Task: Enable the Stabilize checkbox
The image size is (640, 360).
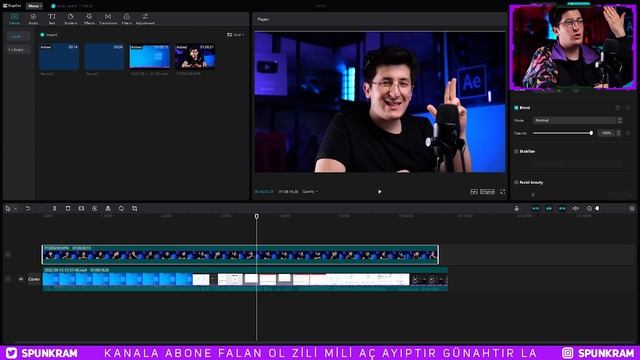Action: (x=516, y=151)
